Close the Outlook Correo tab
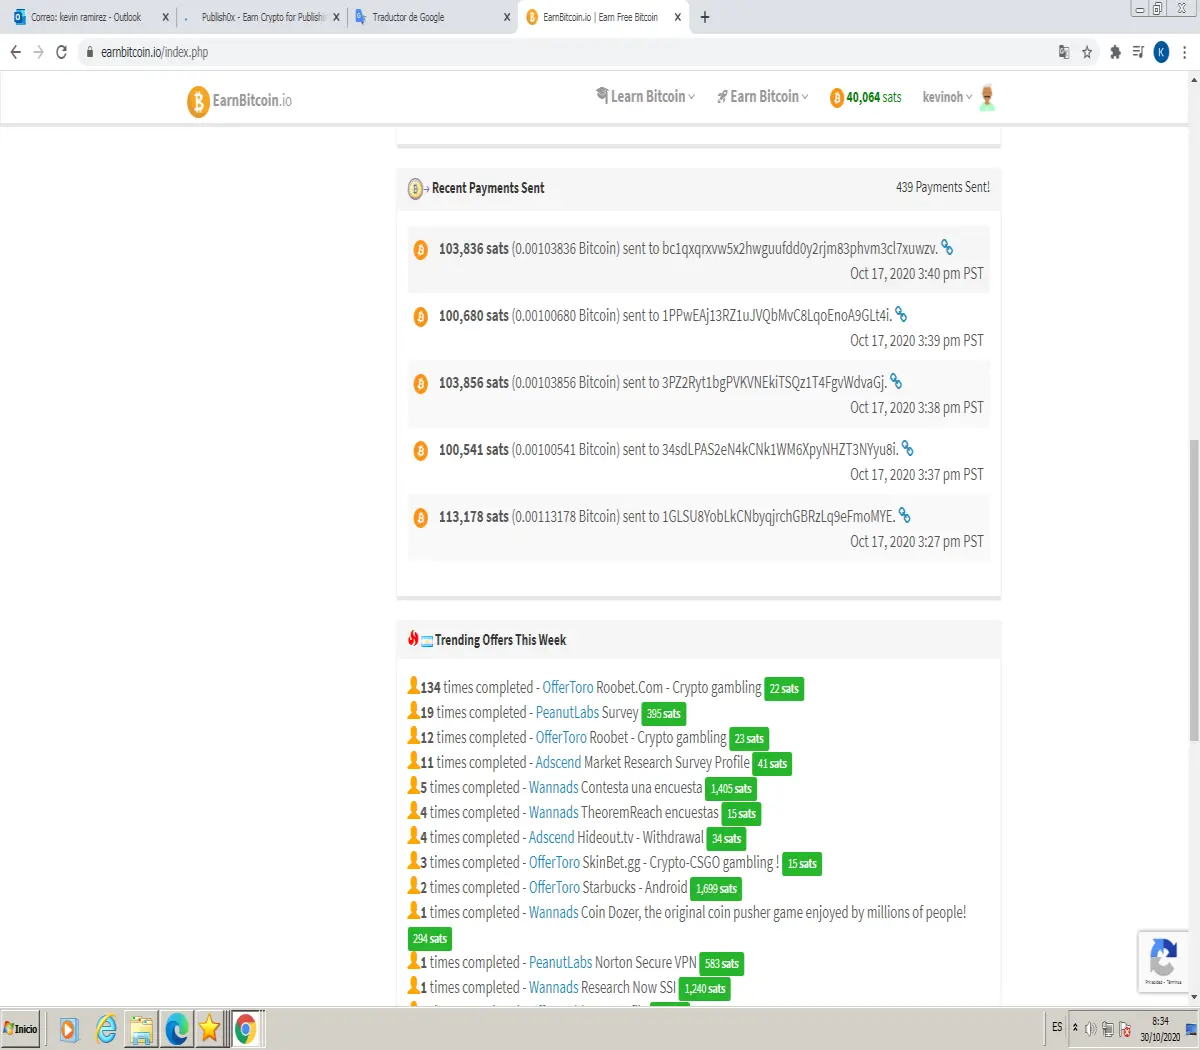Viewport: 1200px width, 1050px height. point(166,17)
